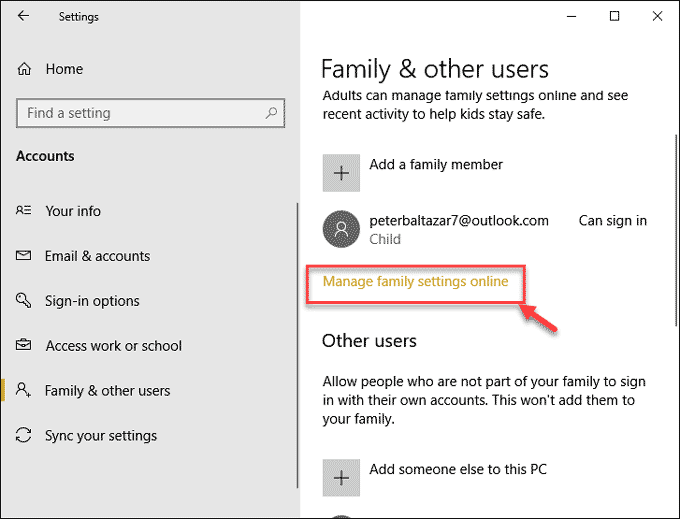Click Add a family member label
The width and height of the screenshot is (680, 519).
436,165
